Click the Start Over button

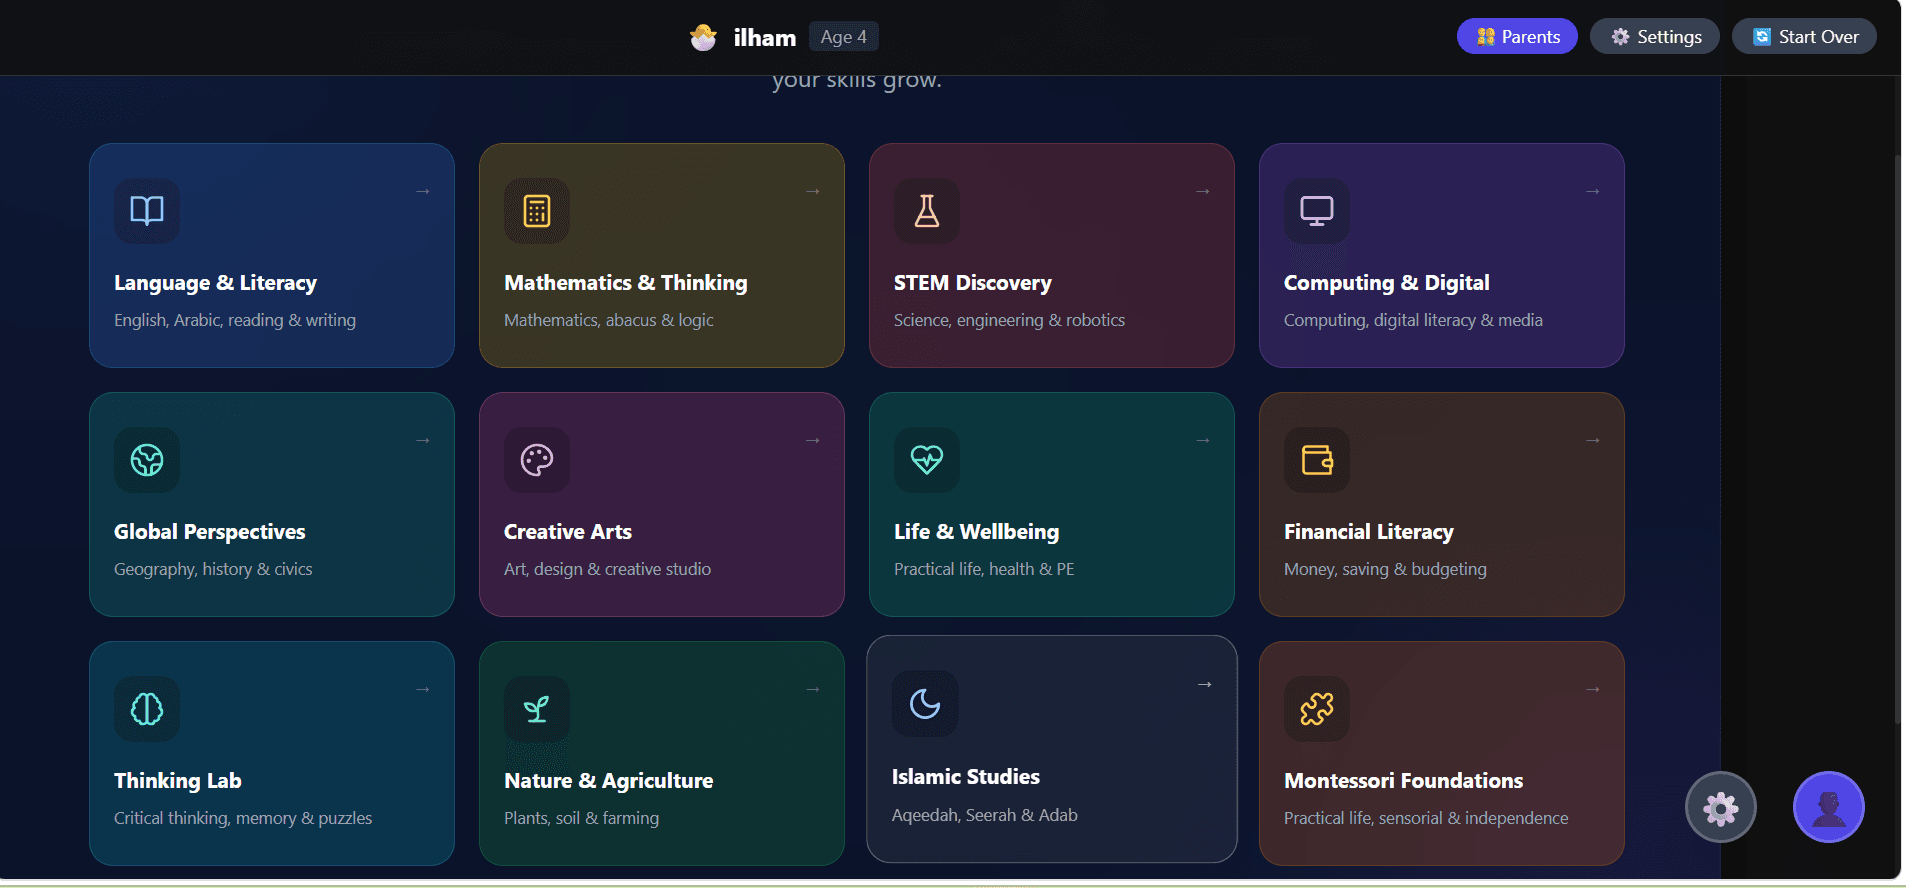click(x=1805, y=37)
